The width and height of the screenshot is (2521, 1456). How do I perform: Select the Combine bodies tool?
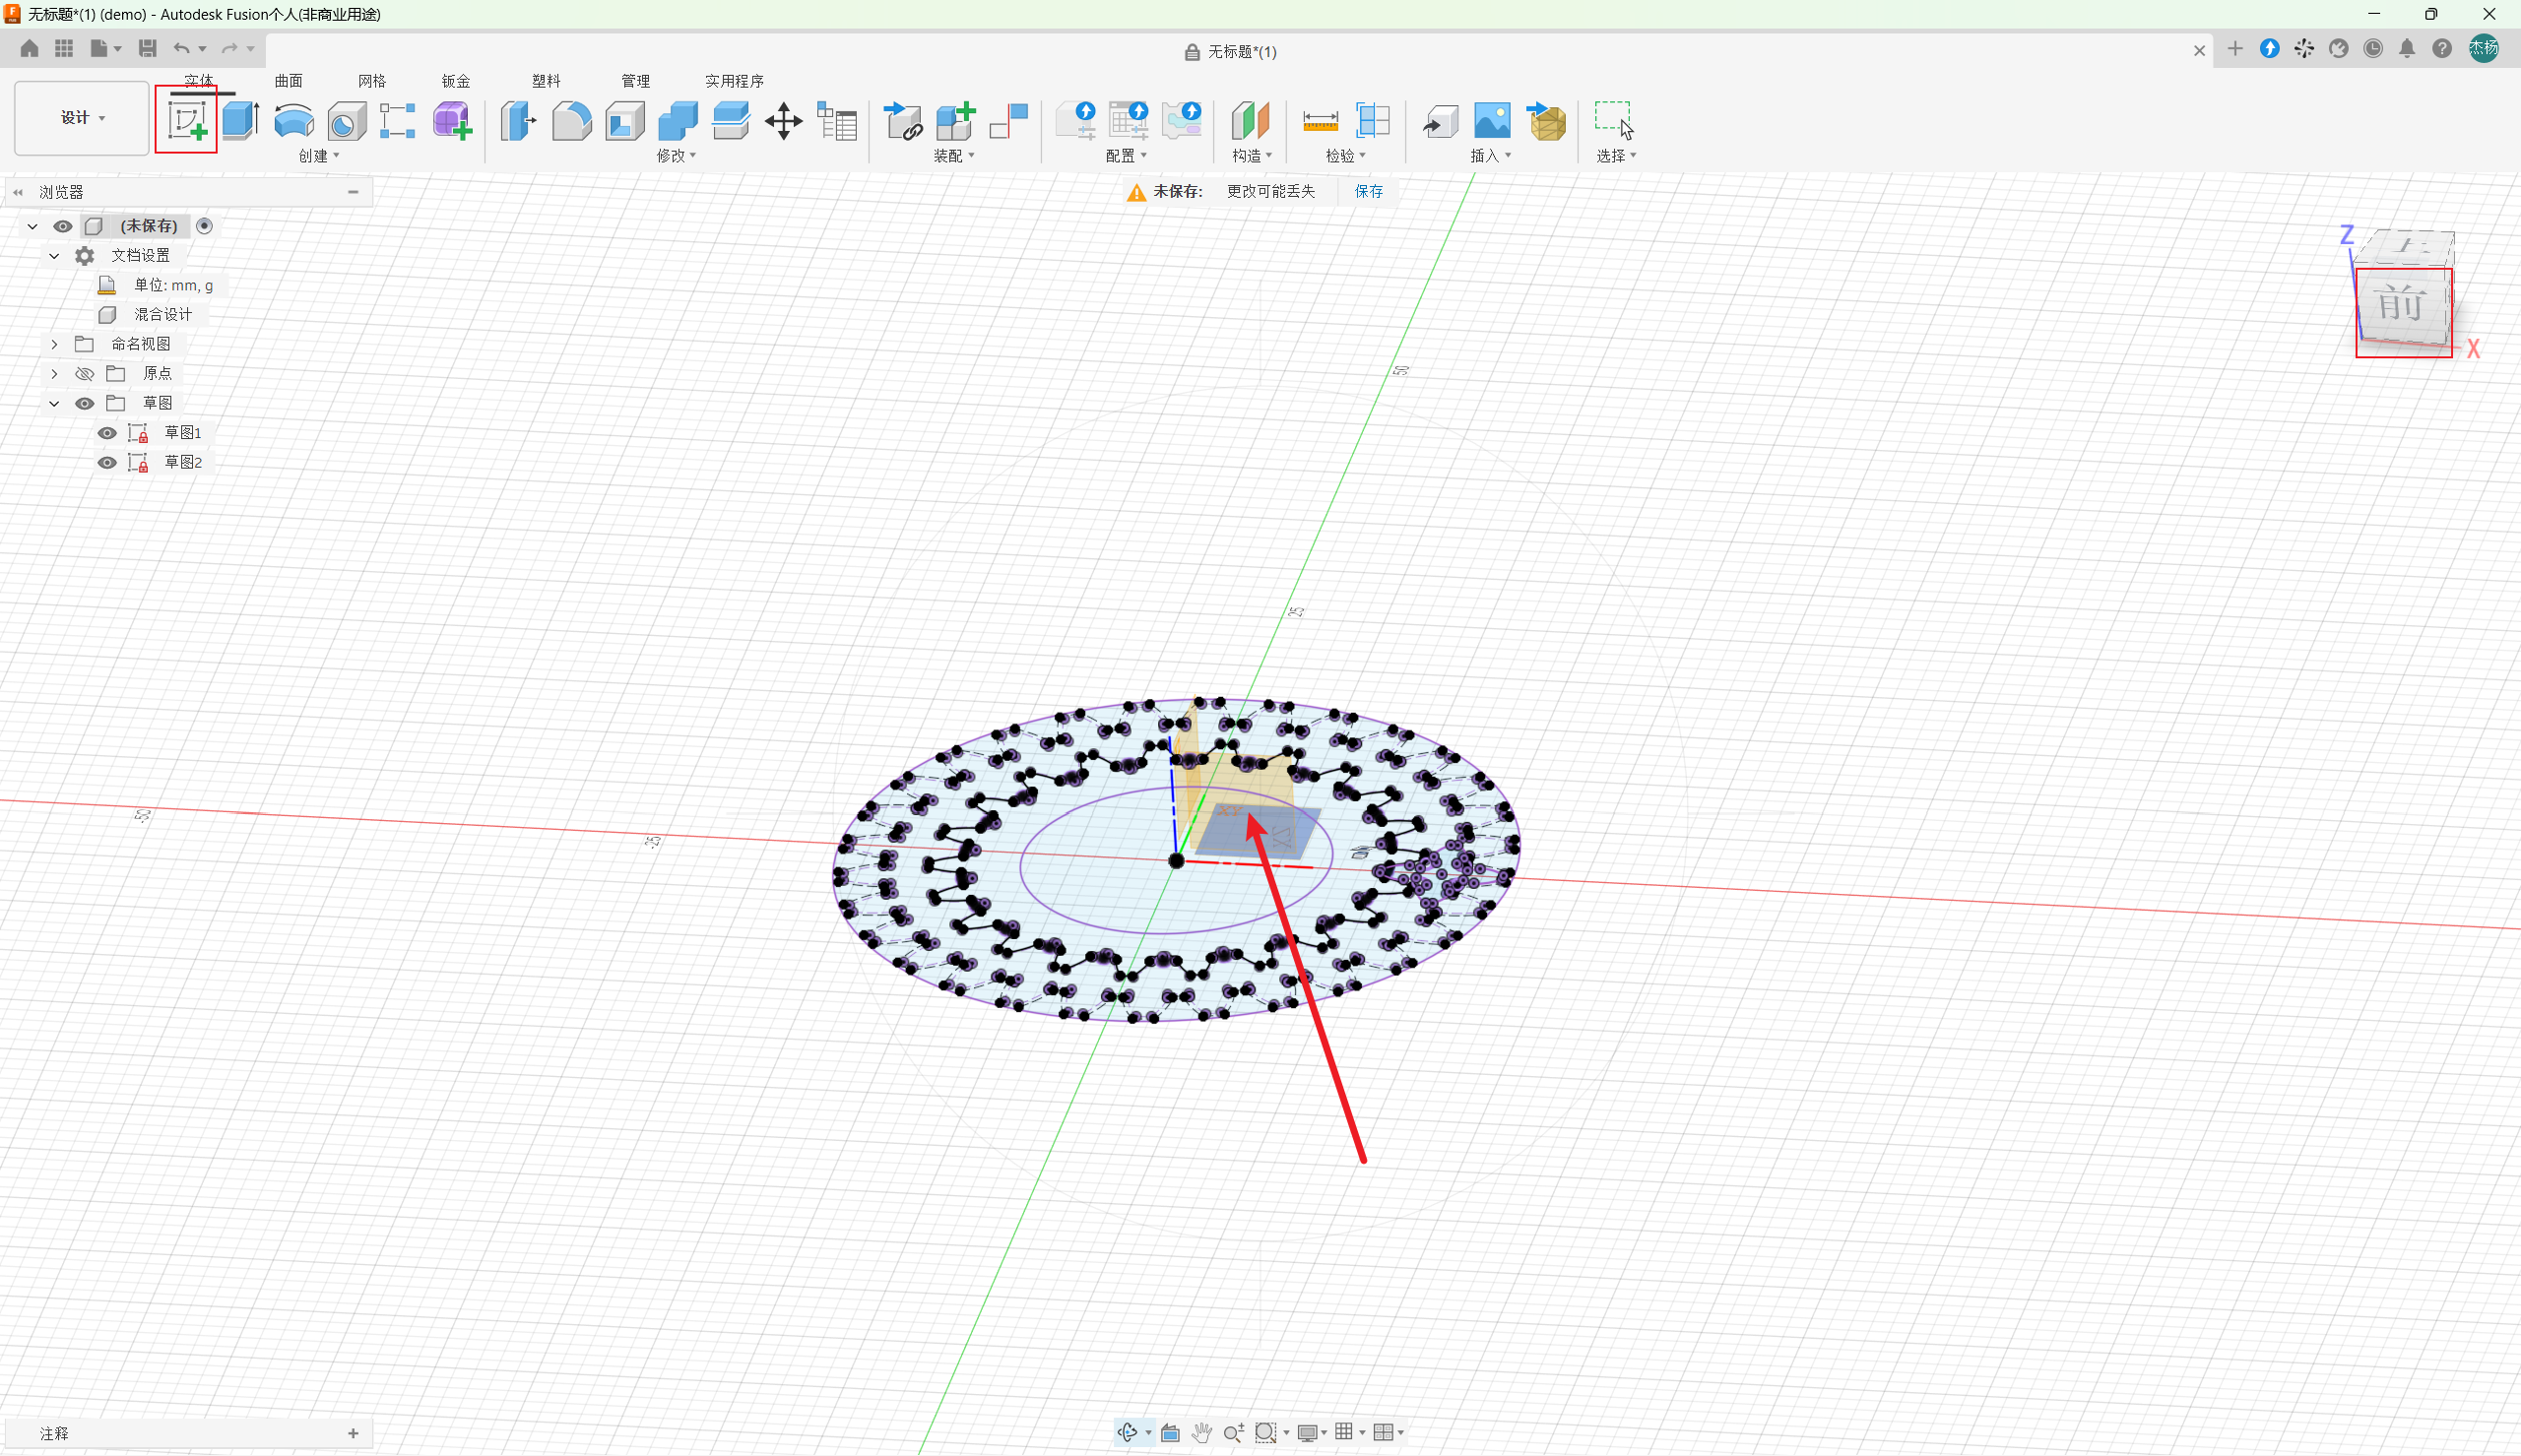(x=678, y=121)
